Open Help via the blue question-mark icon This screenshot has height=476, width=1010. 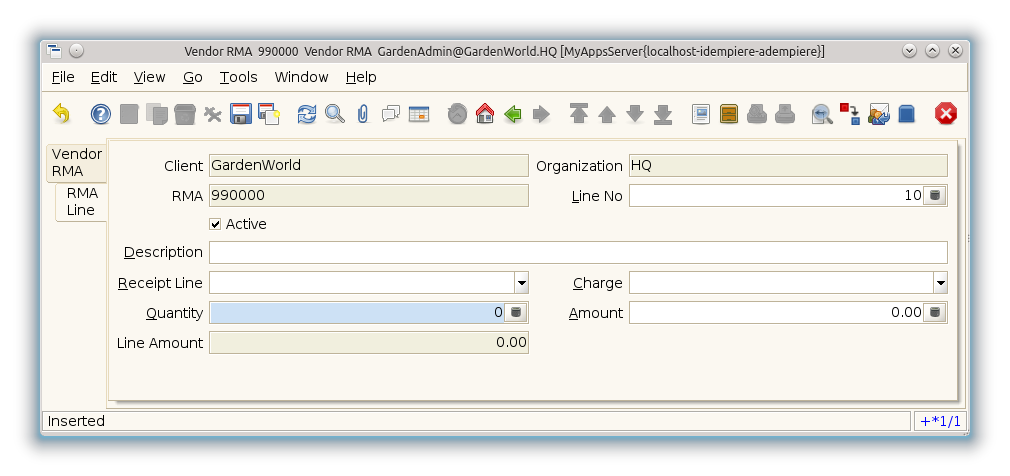click(100, 114)
